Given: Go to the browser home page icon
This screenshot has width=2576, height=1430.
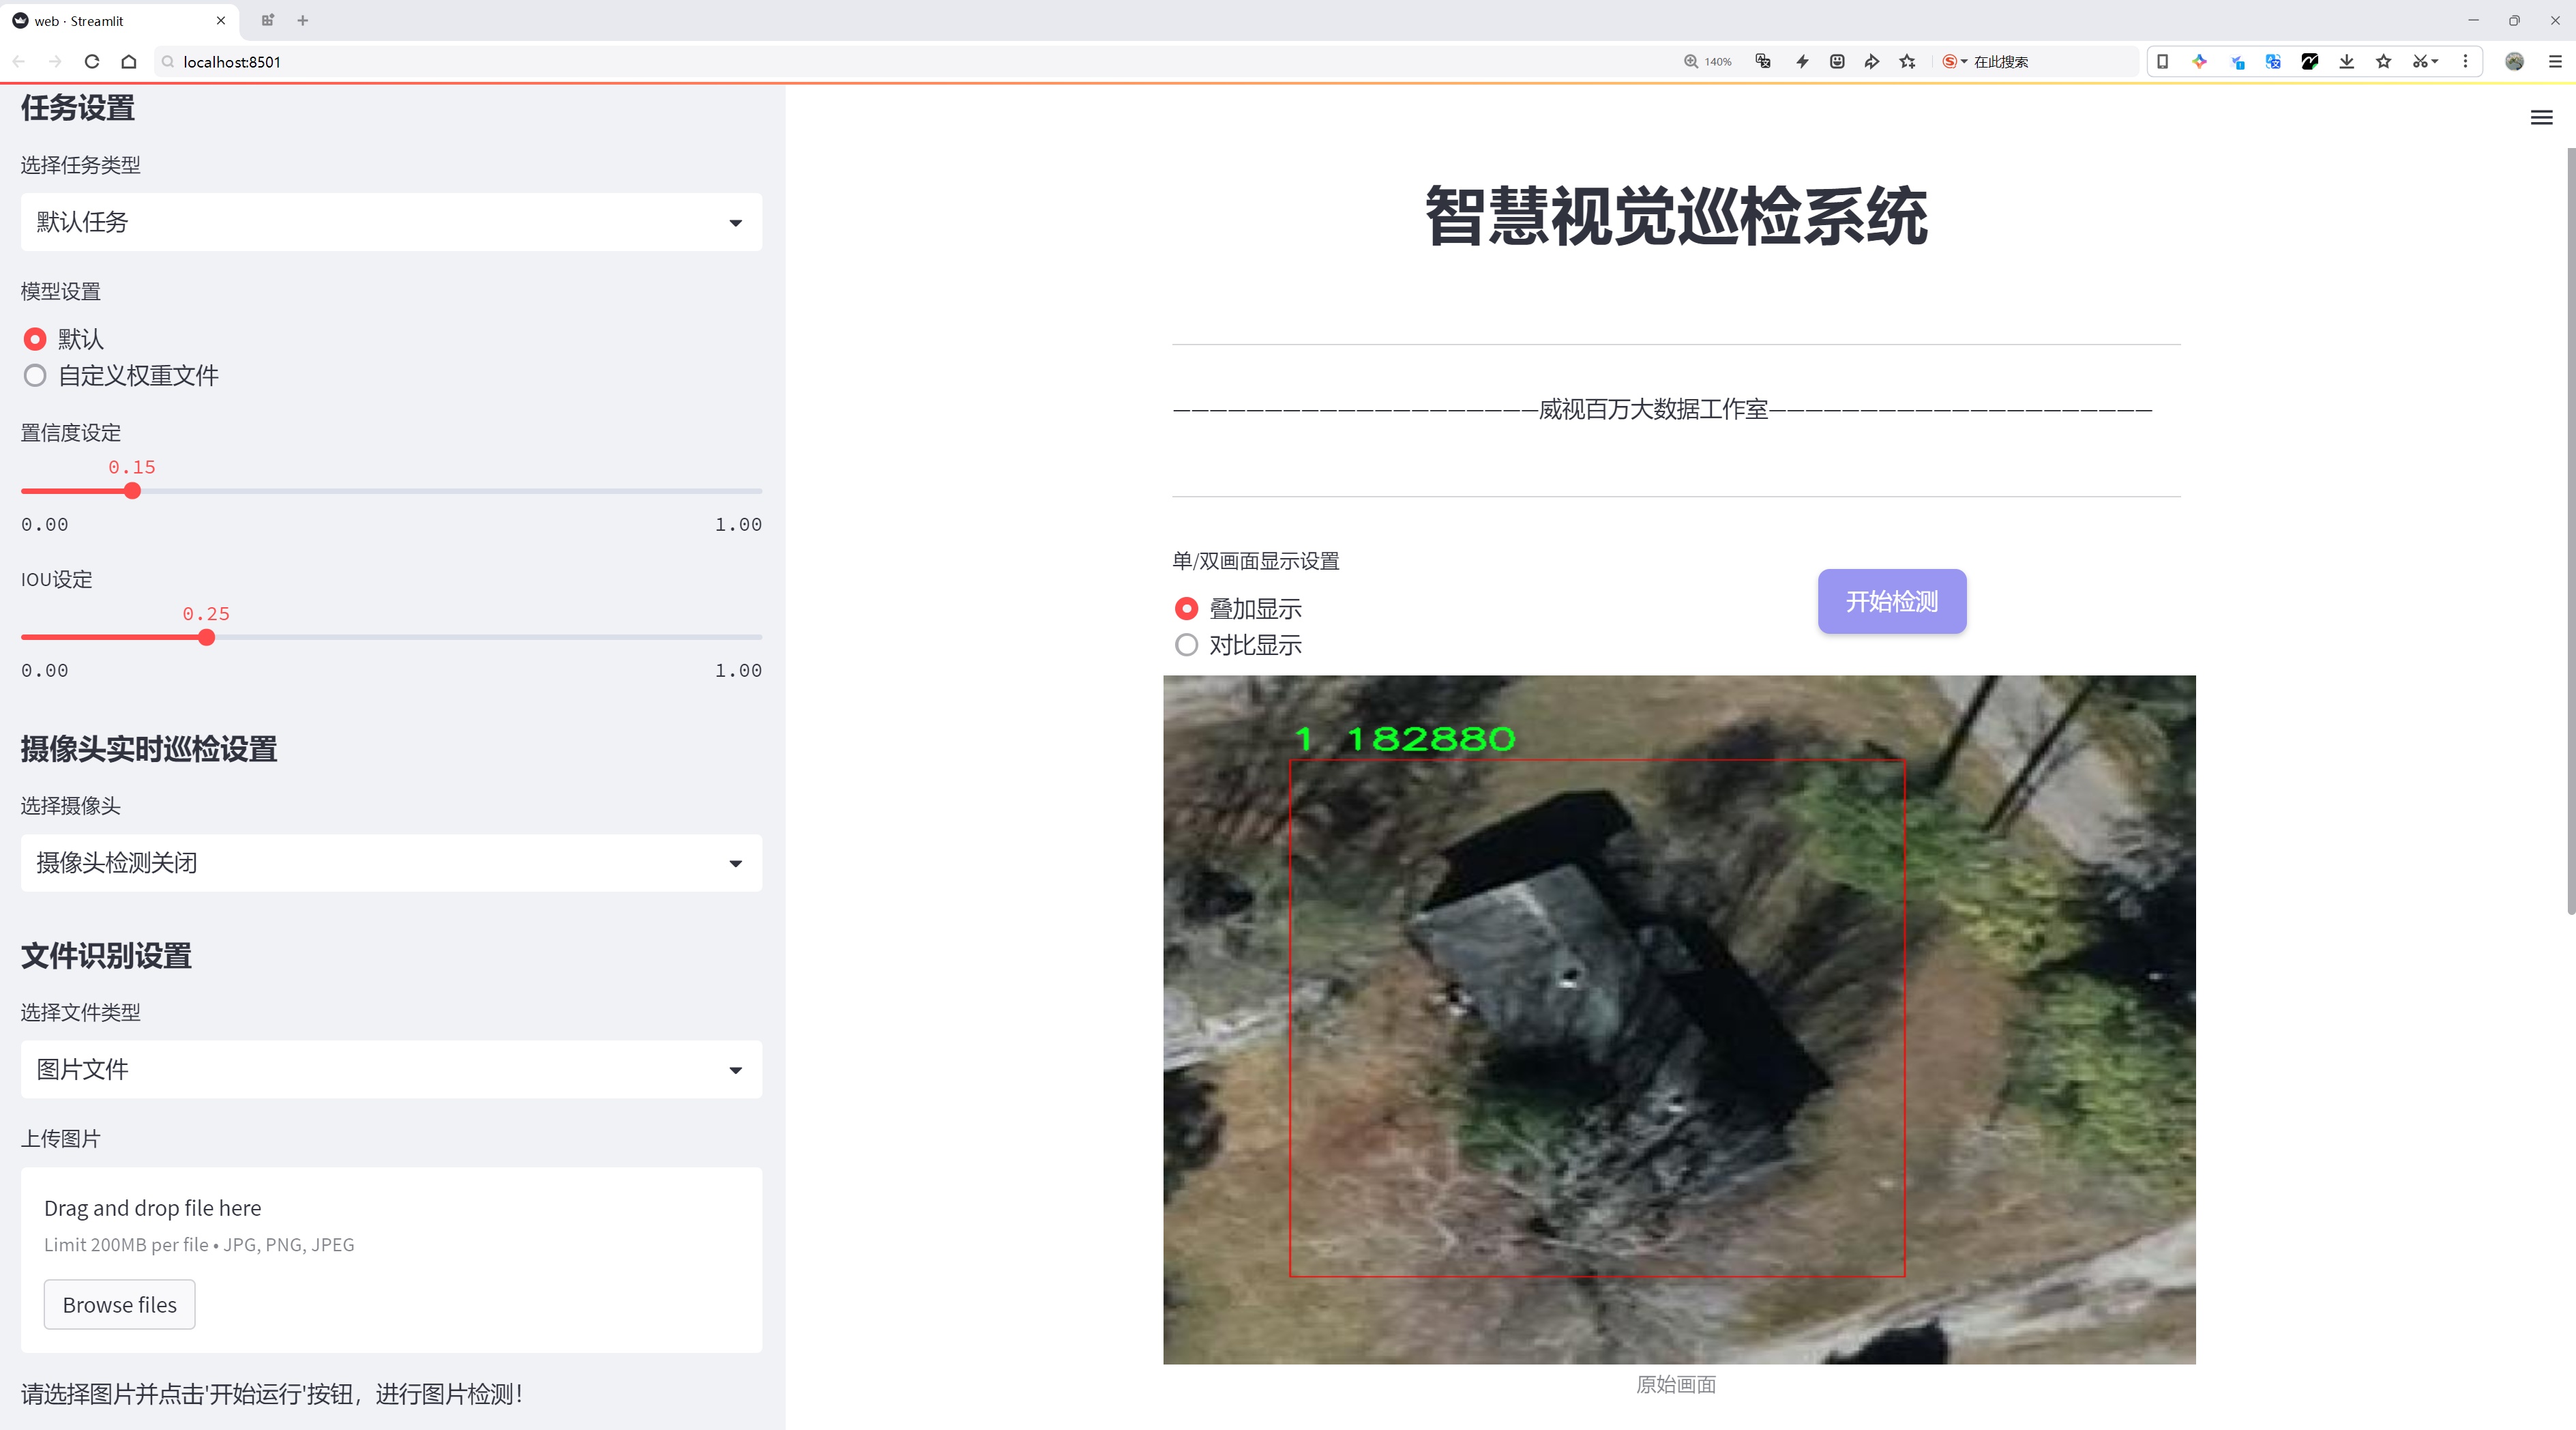Looking at the screenshot, I should pyautogui.click(x=129, y=62).
